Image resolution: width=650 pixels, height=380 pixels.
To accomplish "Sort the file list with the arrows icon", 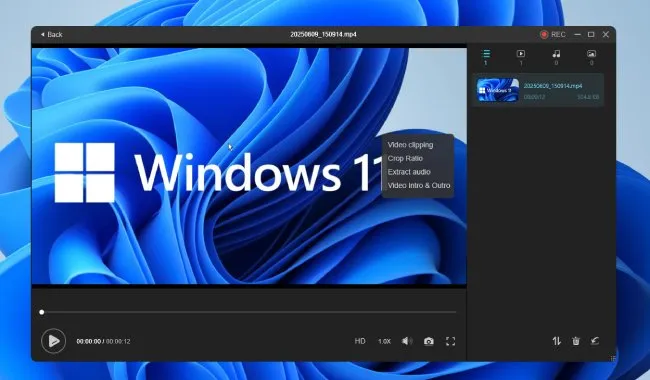I will click(x=556, y=341).
